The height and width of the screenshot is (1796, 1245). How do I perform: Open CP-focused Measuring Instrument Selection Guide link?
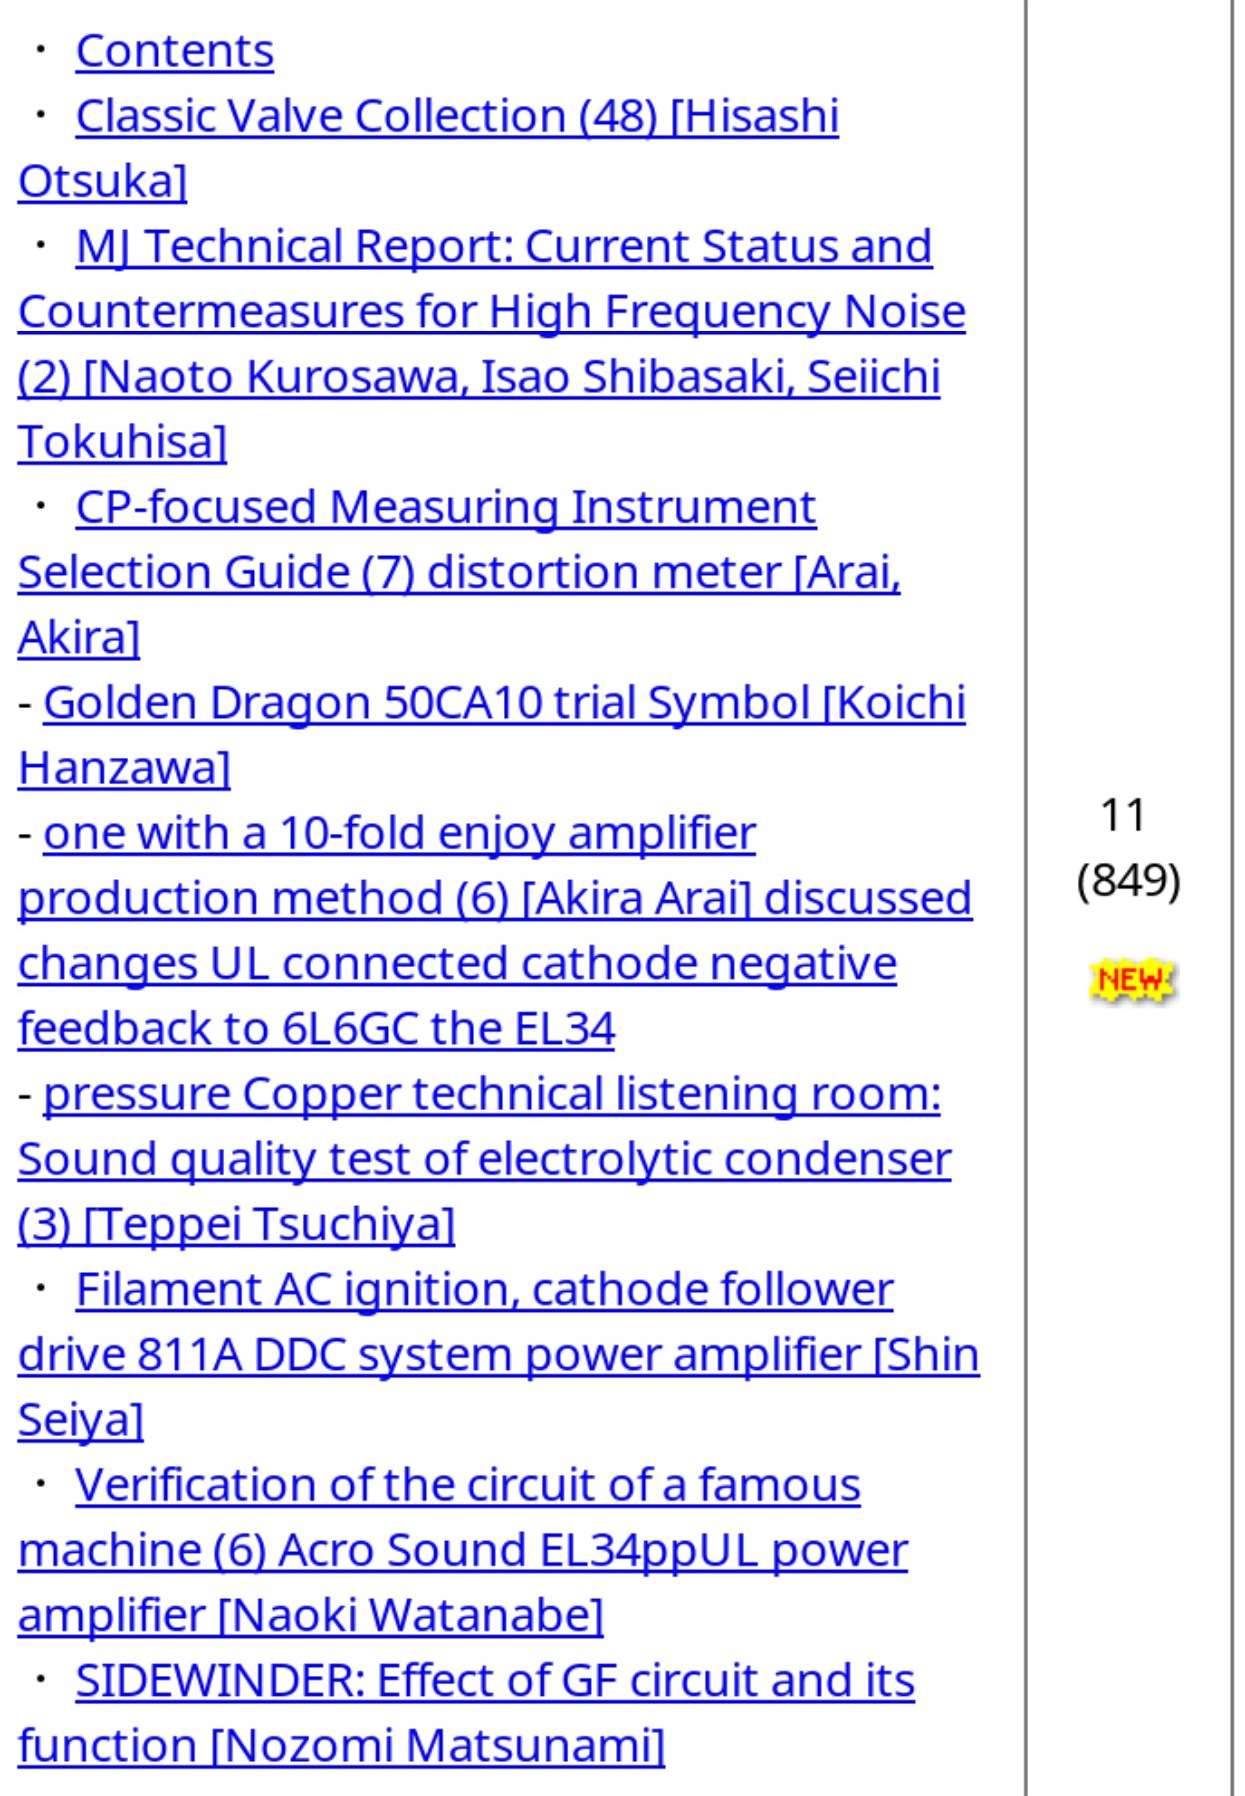click(x=446, y=508)
